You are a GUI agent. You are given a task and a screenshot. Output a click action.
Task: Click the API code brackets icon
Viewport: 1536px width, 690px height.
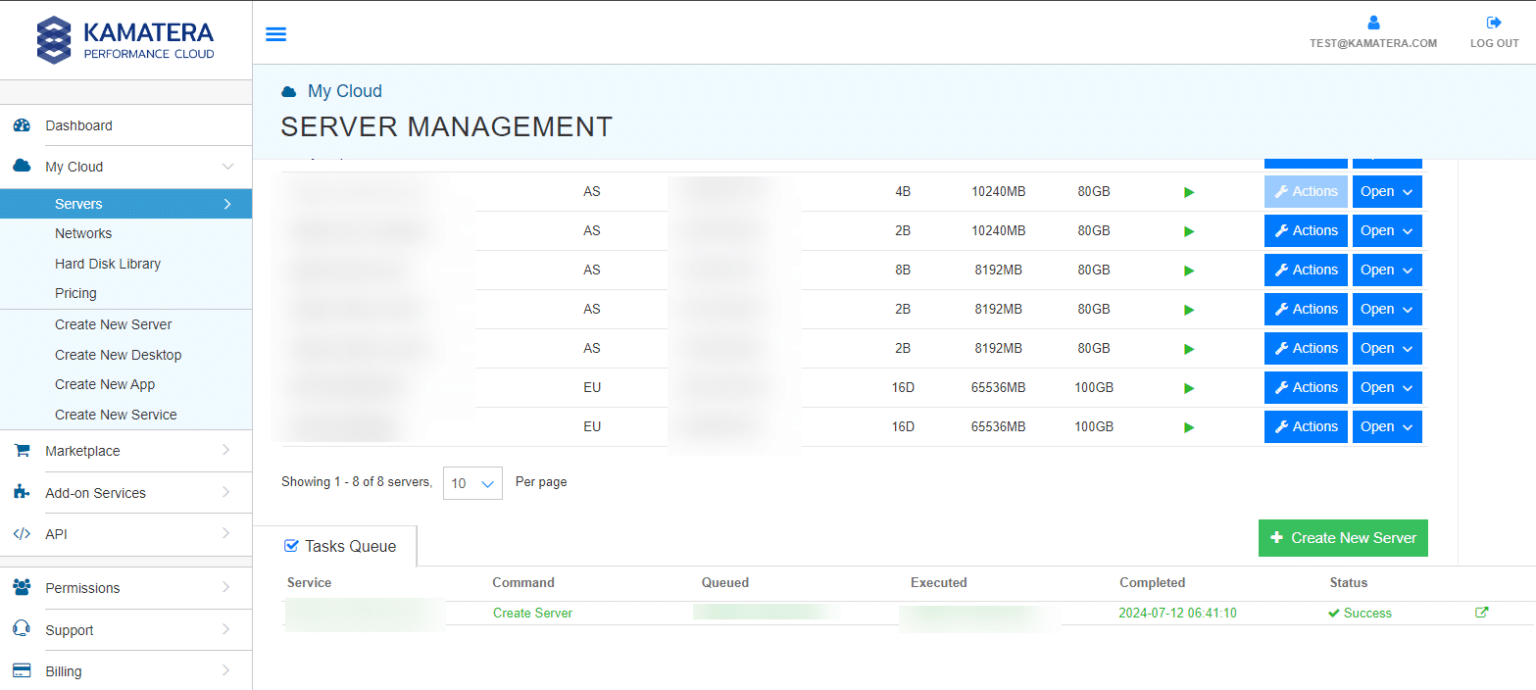pyautogui.click(x=21, y=533)
